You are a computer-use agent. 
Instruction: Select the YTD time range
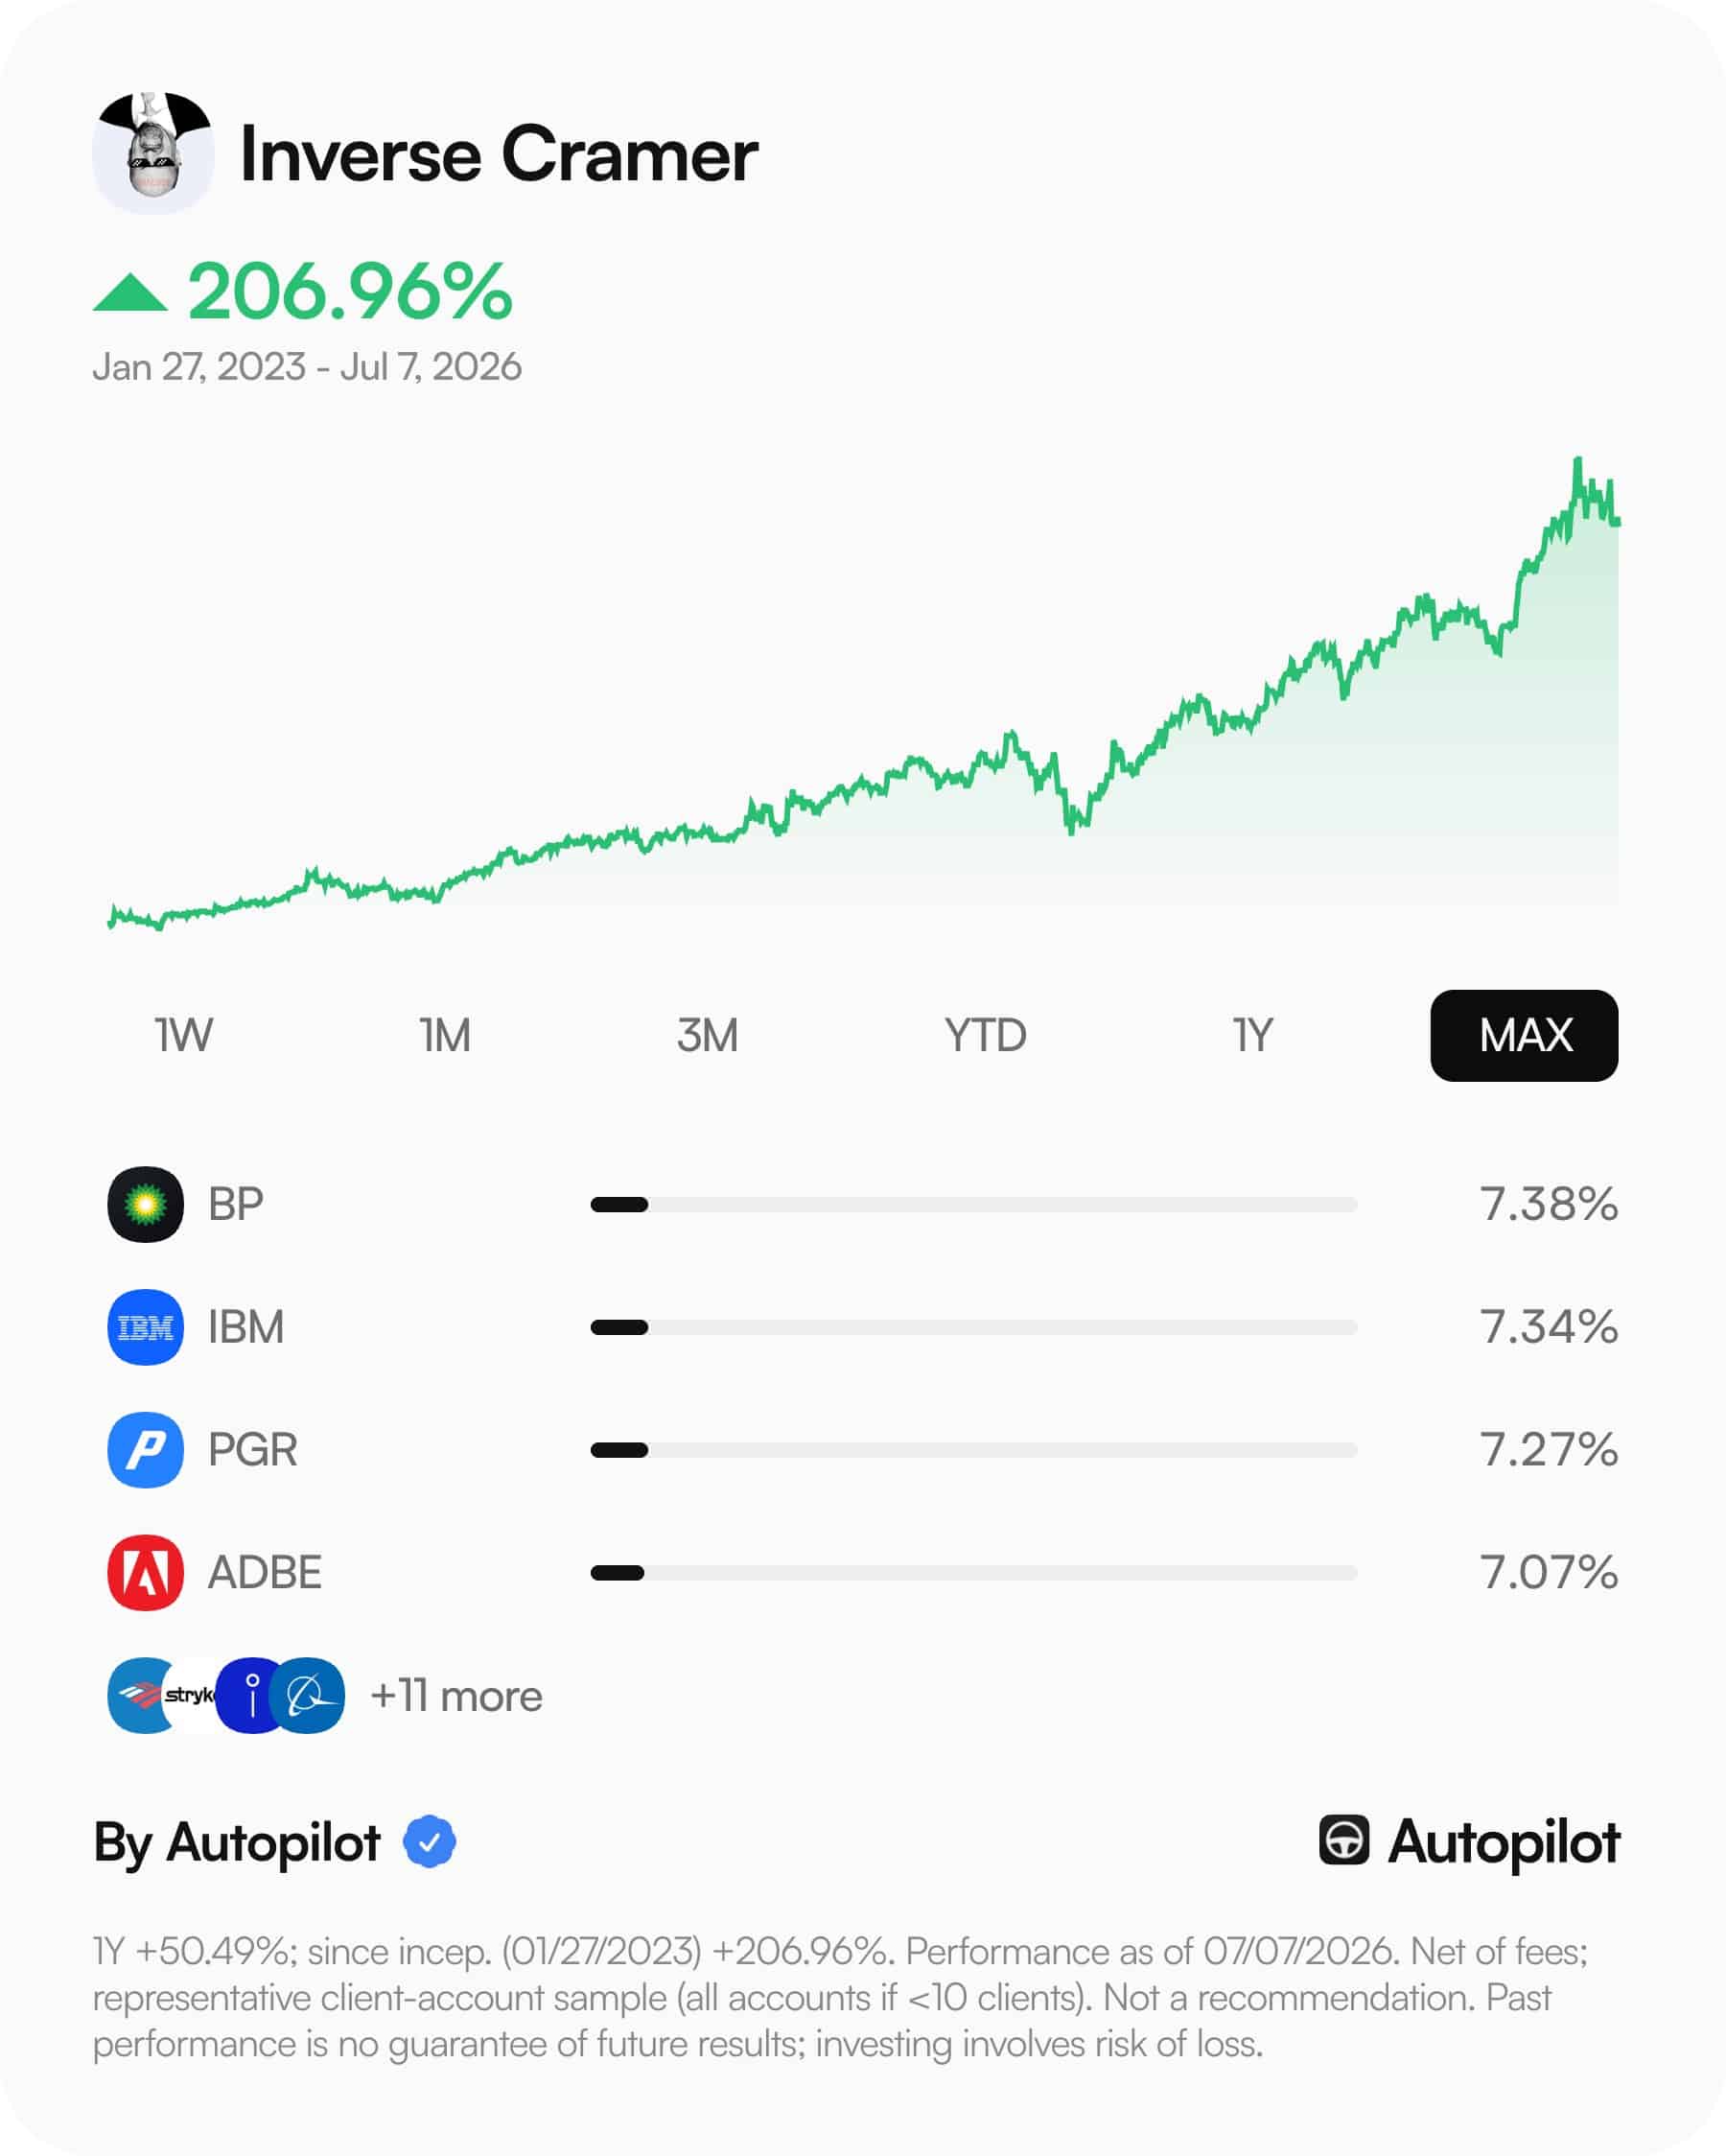985,1036
